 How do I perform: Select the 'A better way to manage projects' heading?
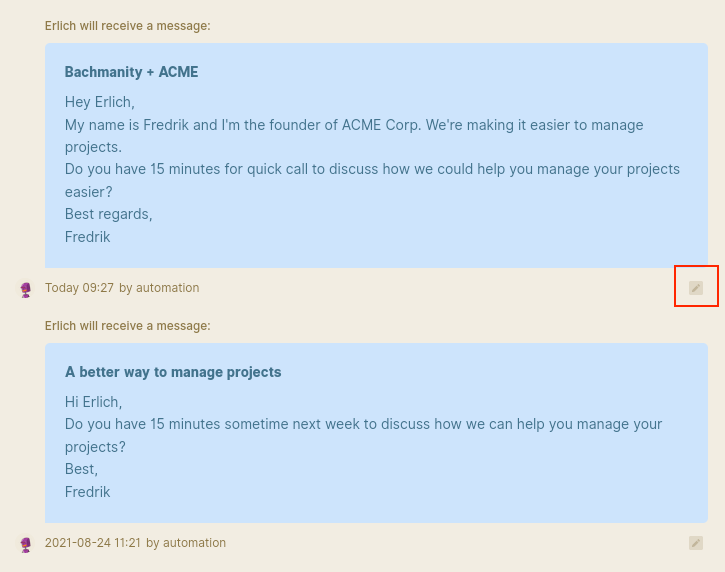coord(173,372)
